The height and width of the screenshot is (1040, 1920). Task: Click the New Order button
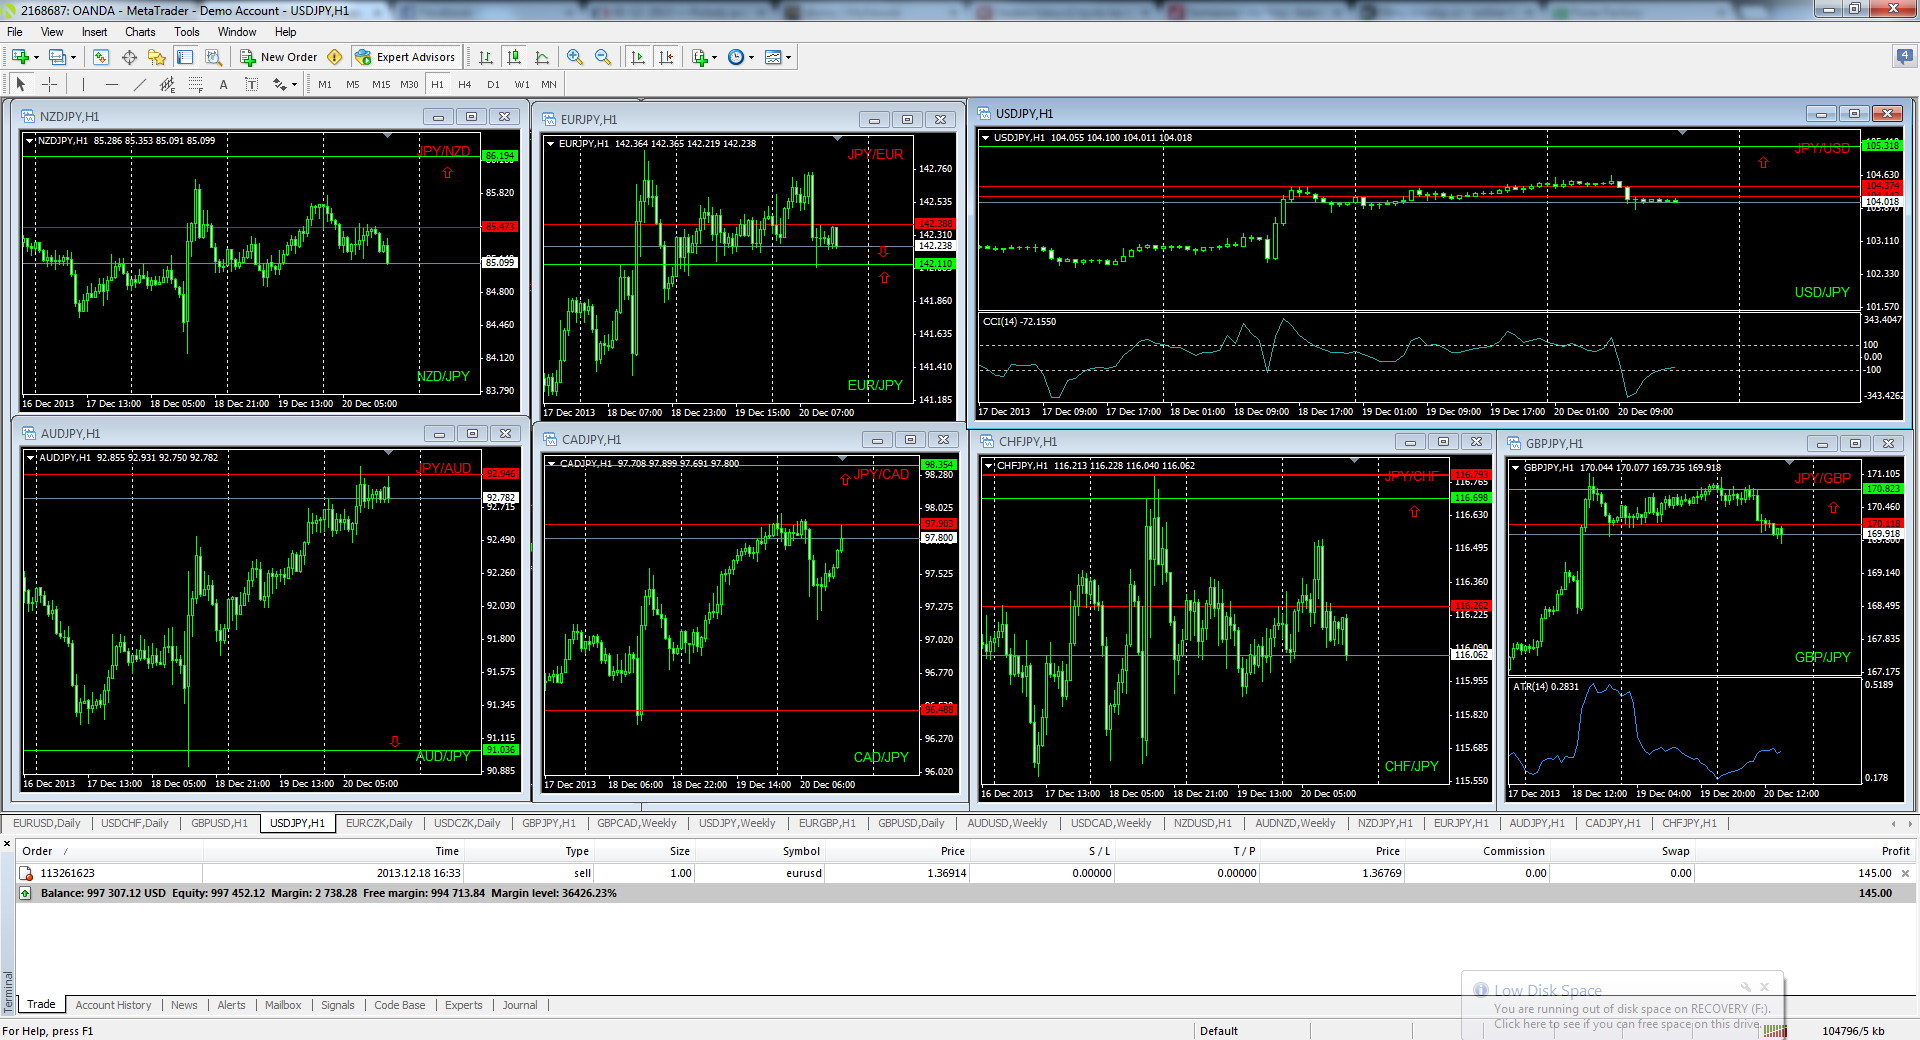(x=279, y=57)
